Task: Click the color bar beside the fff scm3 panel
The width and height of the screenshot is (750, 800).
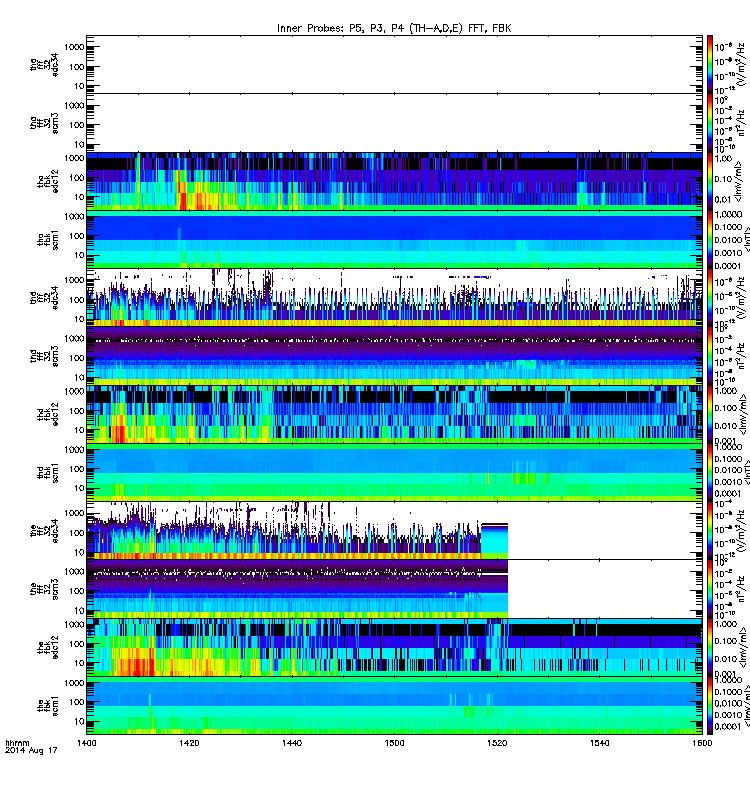Action: point(710,589)
